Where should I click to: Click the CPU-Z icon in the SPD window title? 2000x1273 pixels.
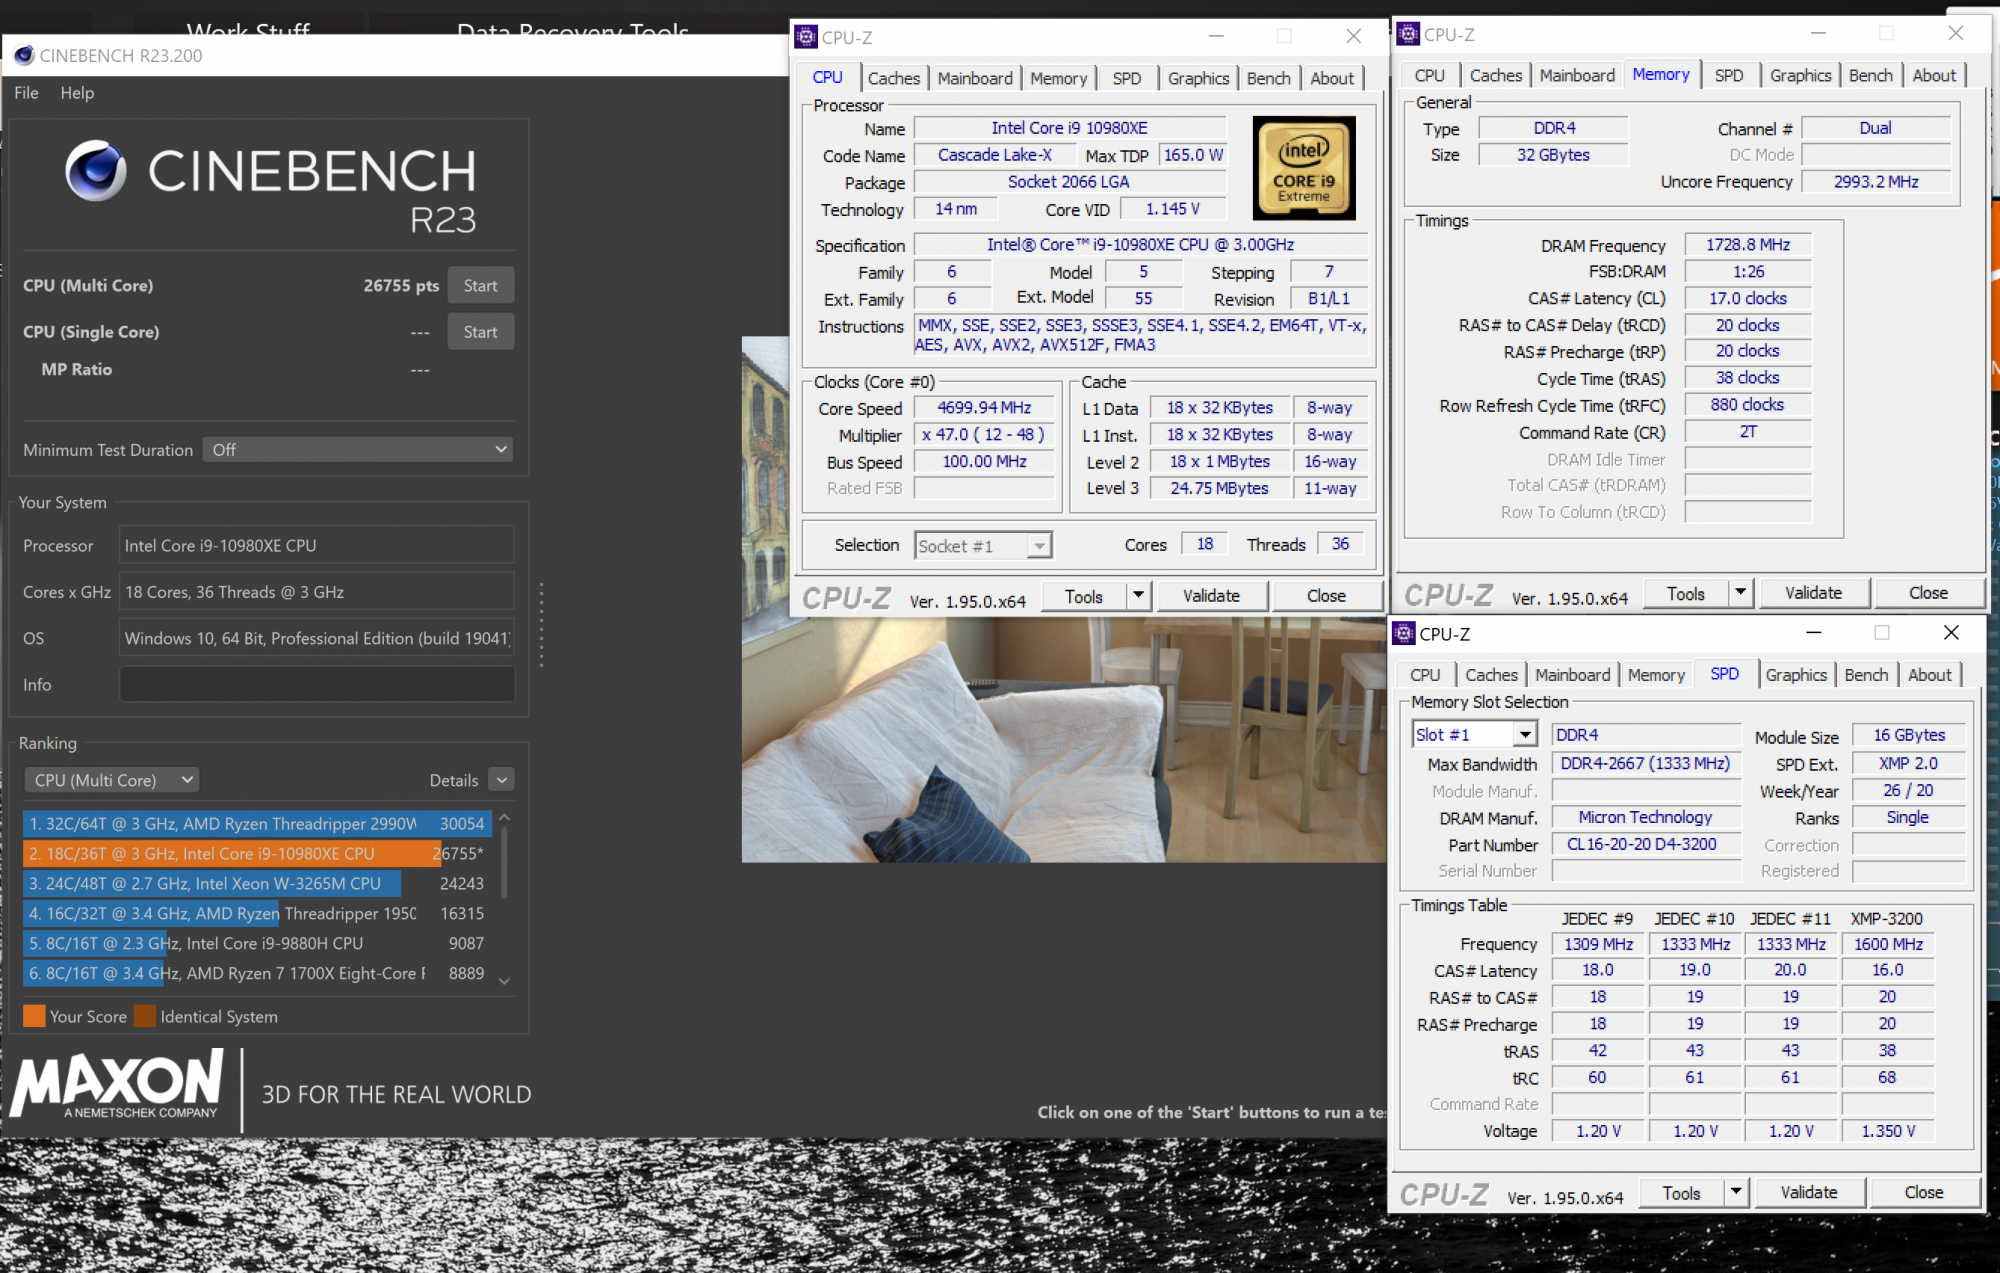pyautogui.click(x=1404, y=633)
